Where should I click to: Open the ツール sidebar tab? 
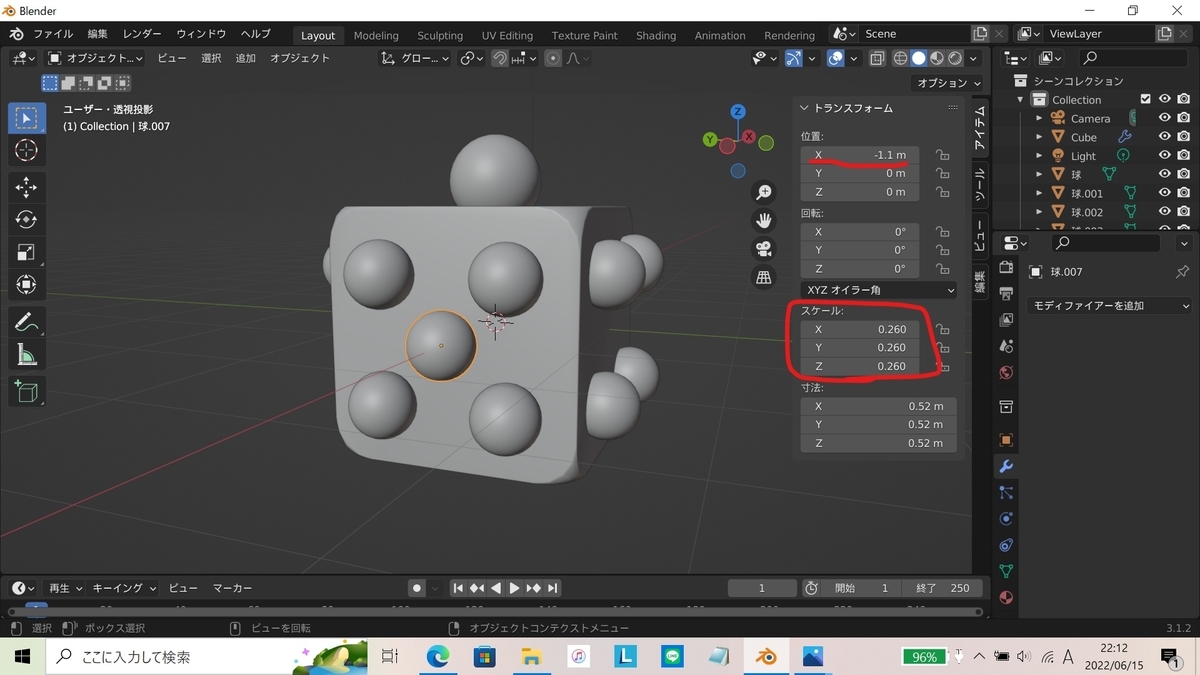pos(979,184)
